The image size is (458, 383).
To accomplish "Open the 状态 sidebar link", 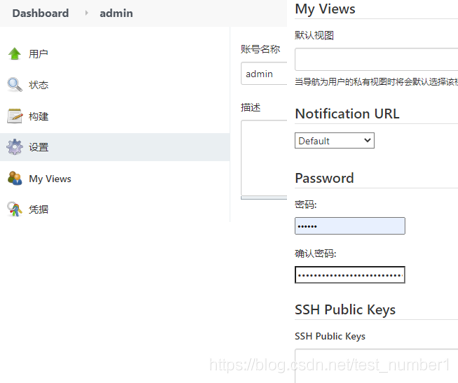I will pyautogui.click(x=38, y=85).
